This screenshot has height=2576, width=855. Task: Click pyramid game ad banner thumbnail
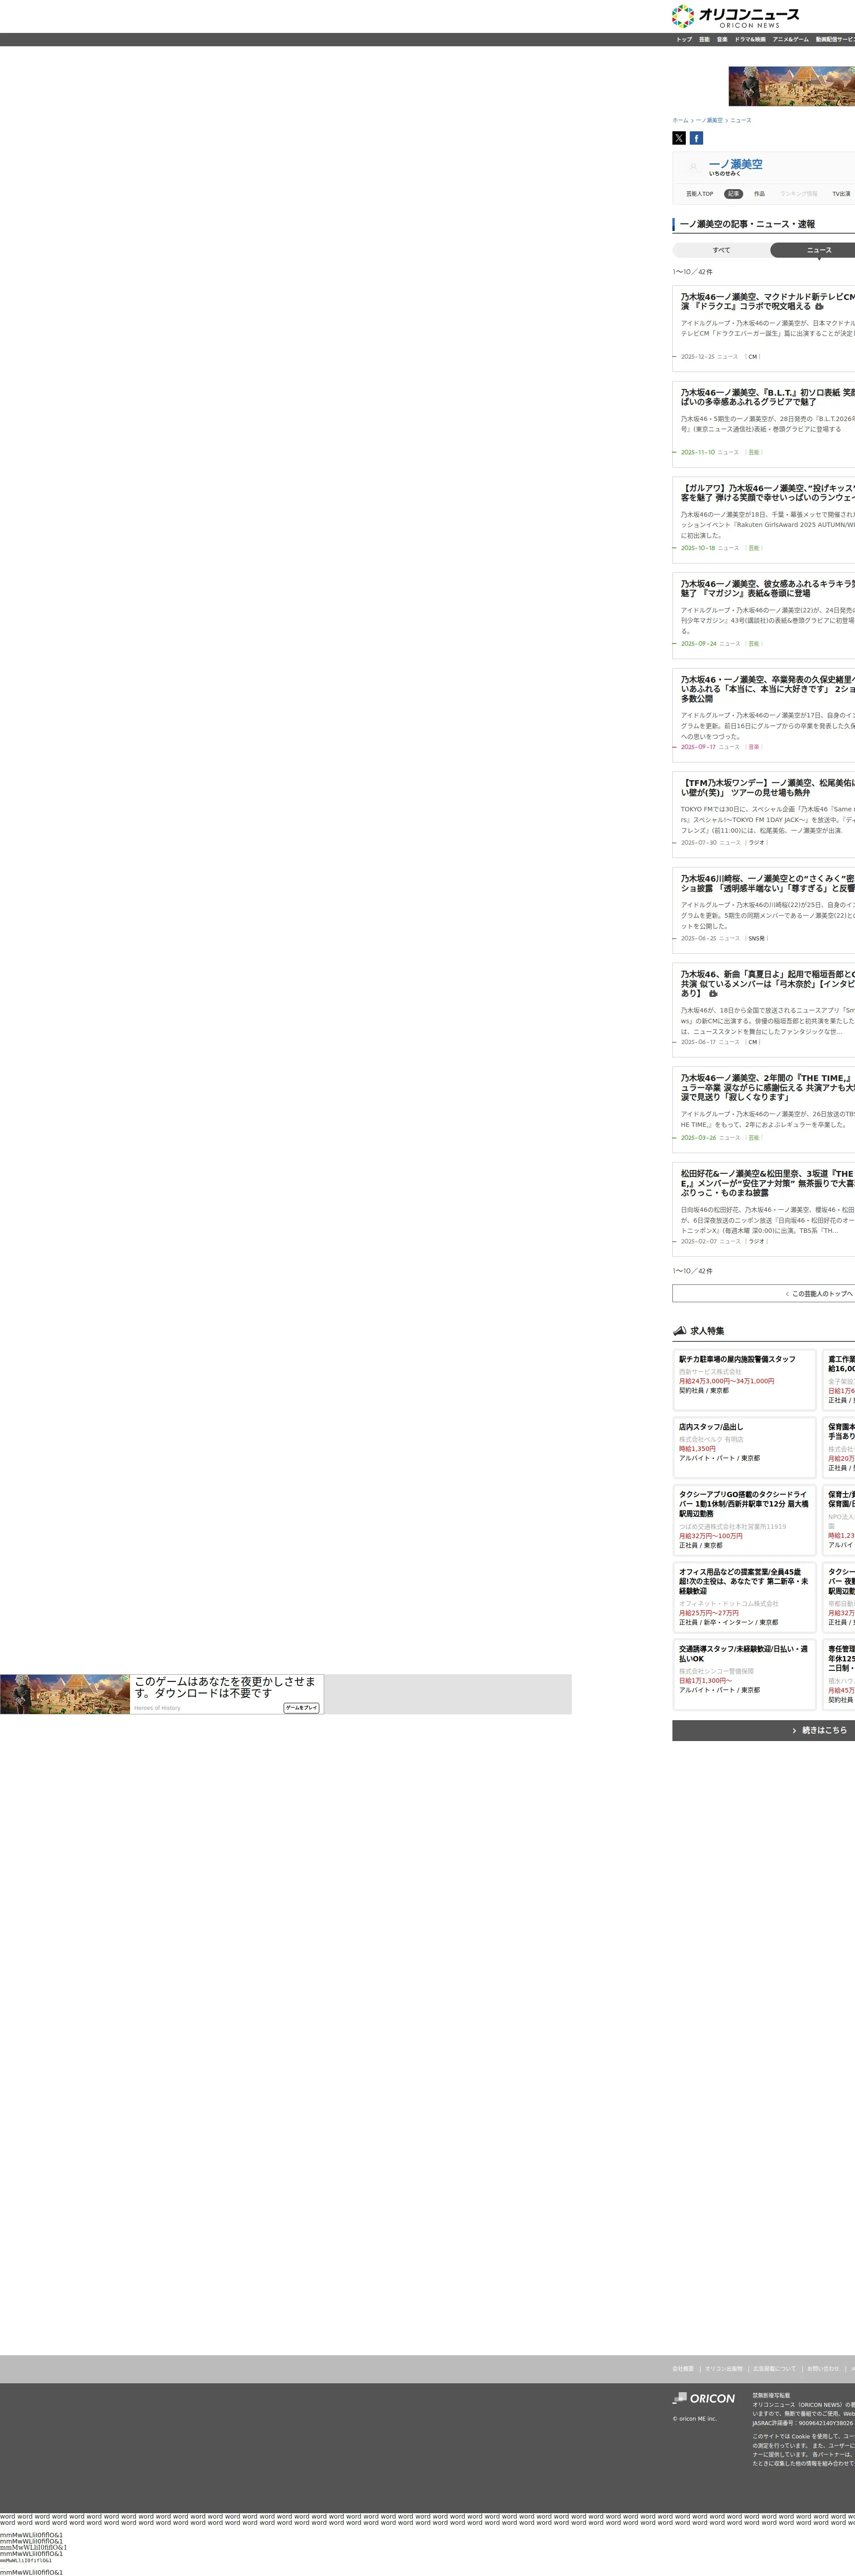[x=65, y=1694]
